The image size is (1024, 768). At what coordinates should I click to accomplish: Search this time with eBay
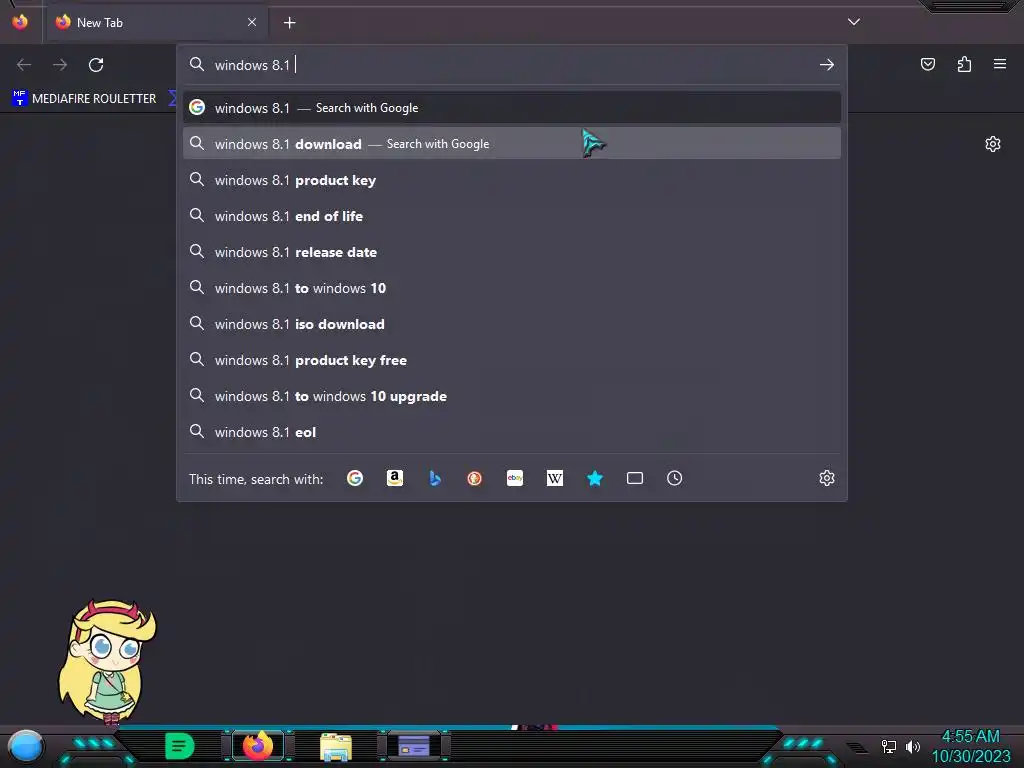(x=515, y=478)
